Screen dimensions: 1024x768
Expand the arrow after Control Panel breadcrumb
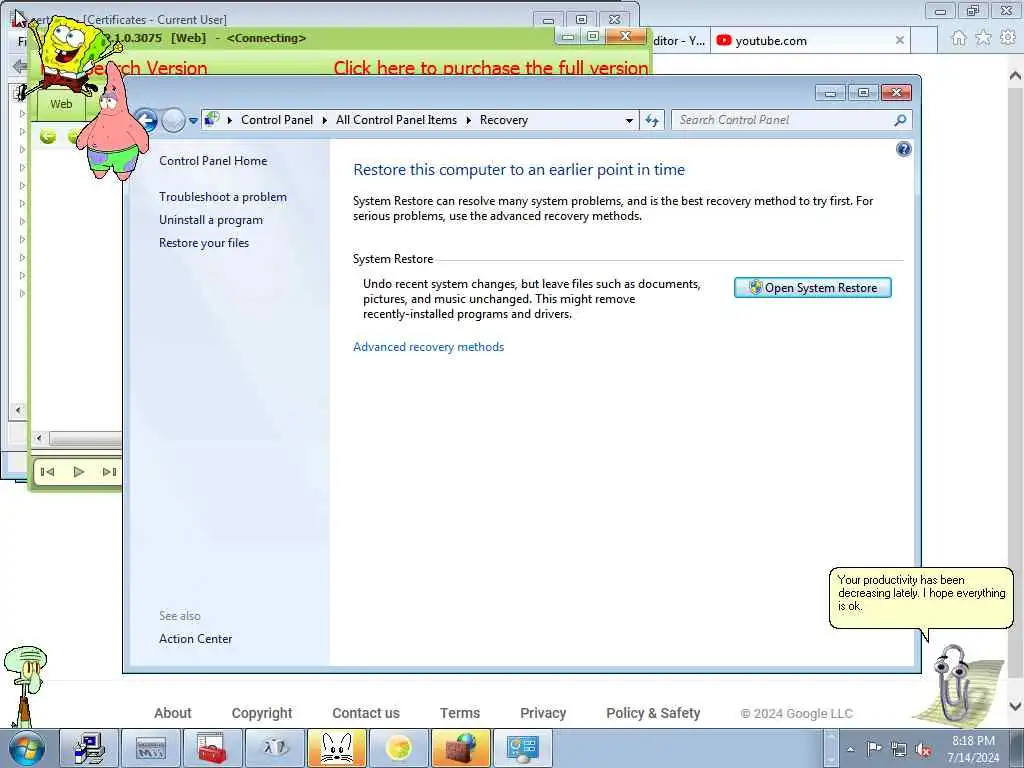click(325, 120)
